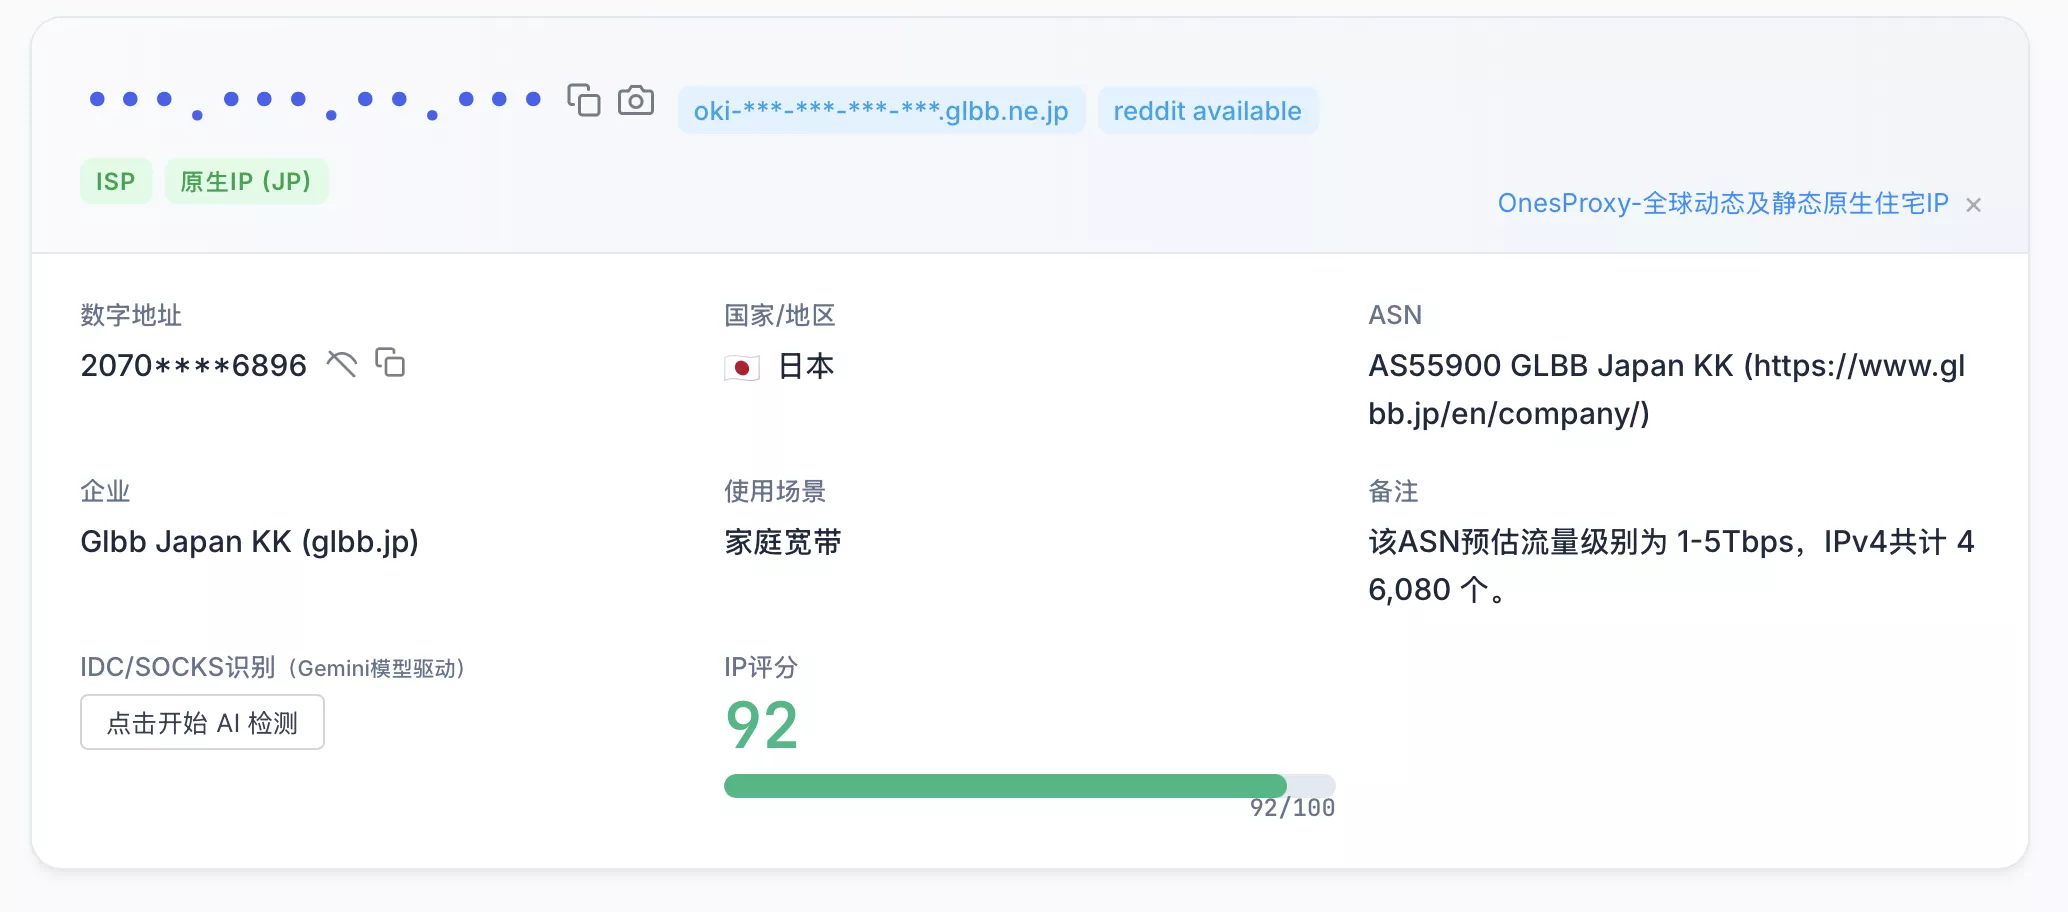Open the OnesProxy residential IP link
This screenshot has width=2068, height=912.
[x=1722, y=204]
